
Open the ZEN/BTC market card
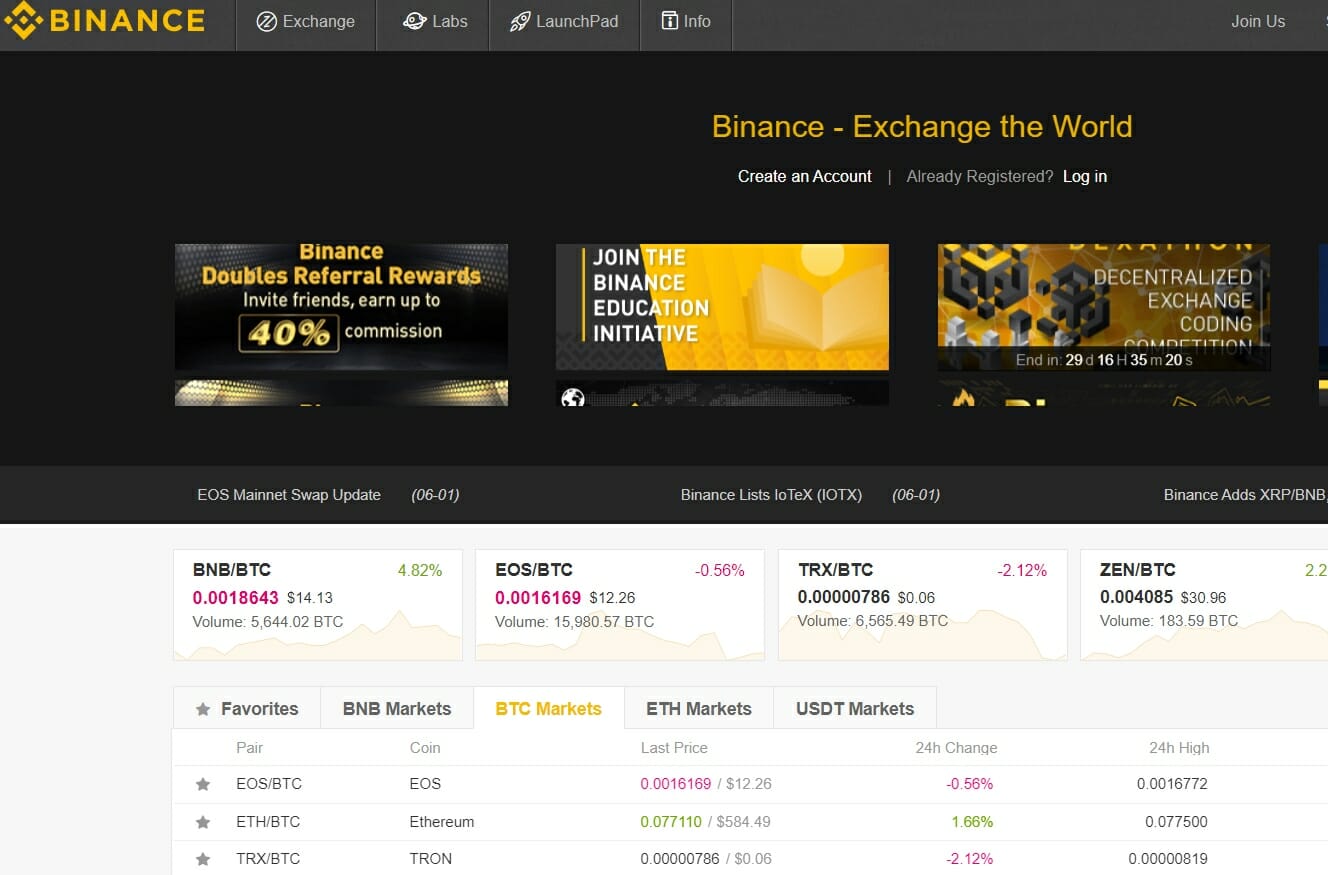pyautogui.click(x=1204, y=604)
